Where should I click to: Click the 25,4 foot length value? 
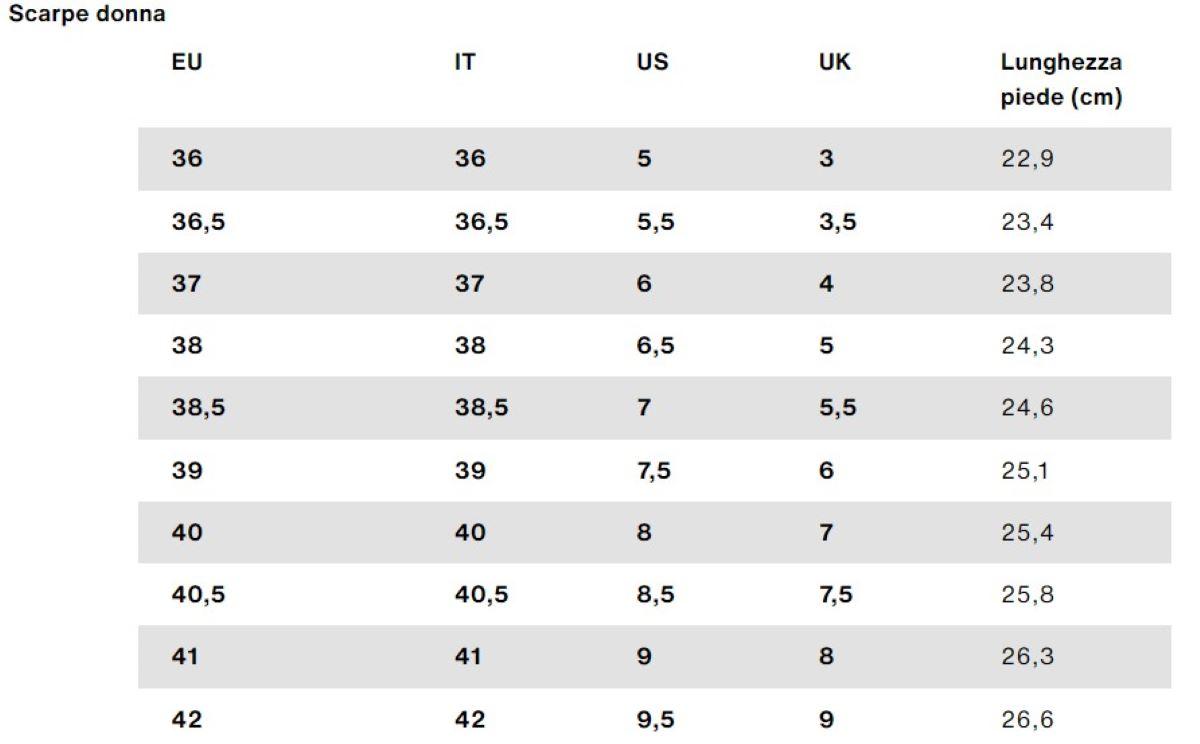(1027, 533)
